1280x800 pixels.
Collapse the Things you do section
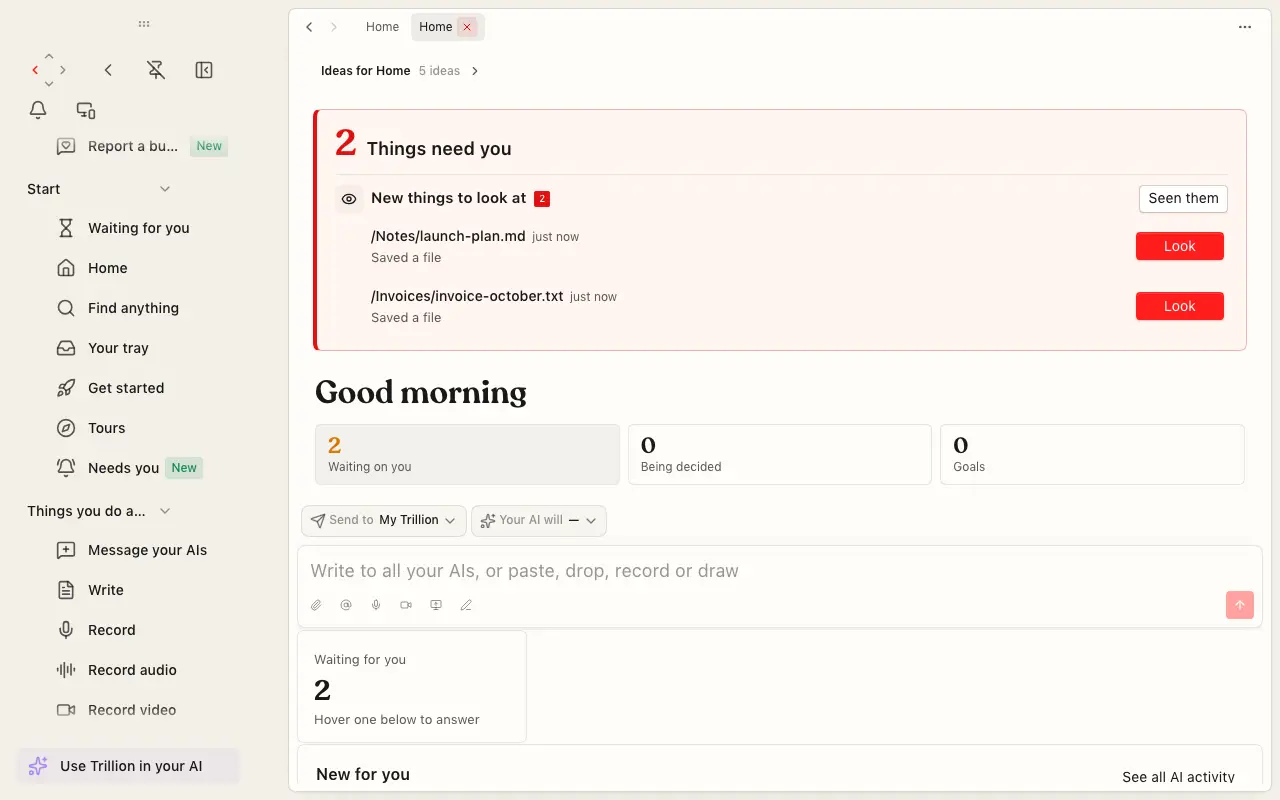click(165, 511)
